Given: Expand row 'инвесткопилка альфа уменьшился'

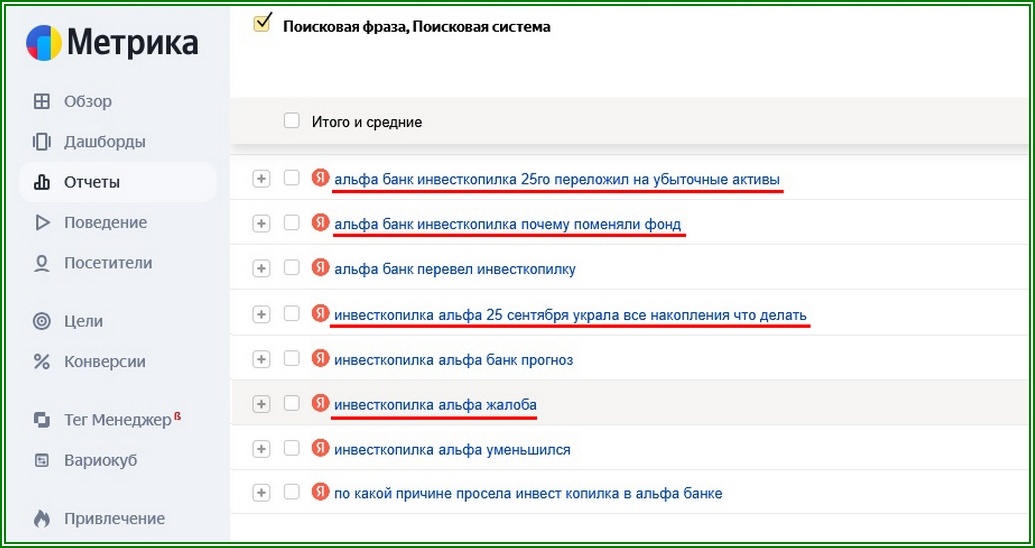Looking at the screenshot, I should (x=261, y=449).
